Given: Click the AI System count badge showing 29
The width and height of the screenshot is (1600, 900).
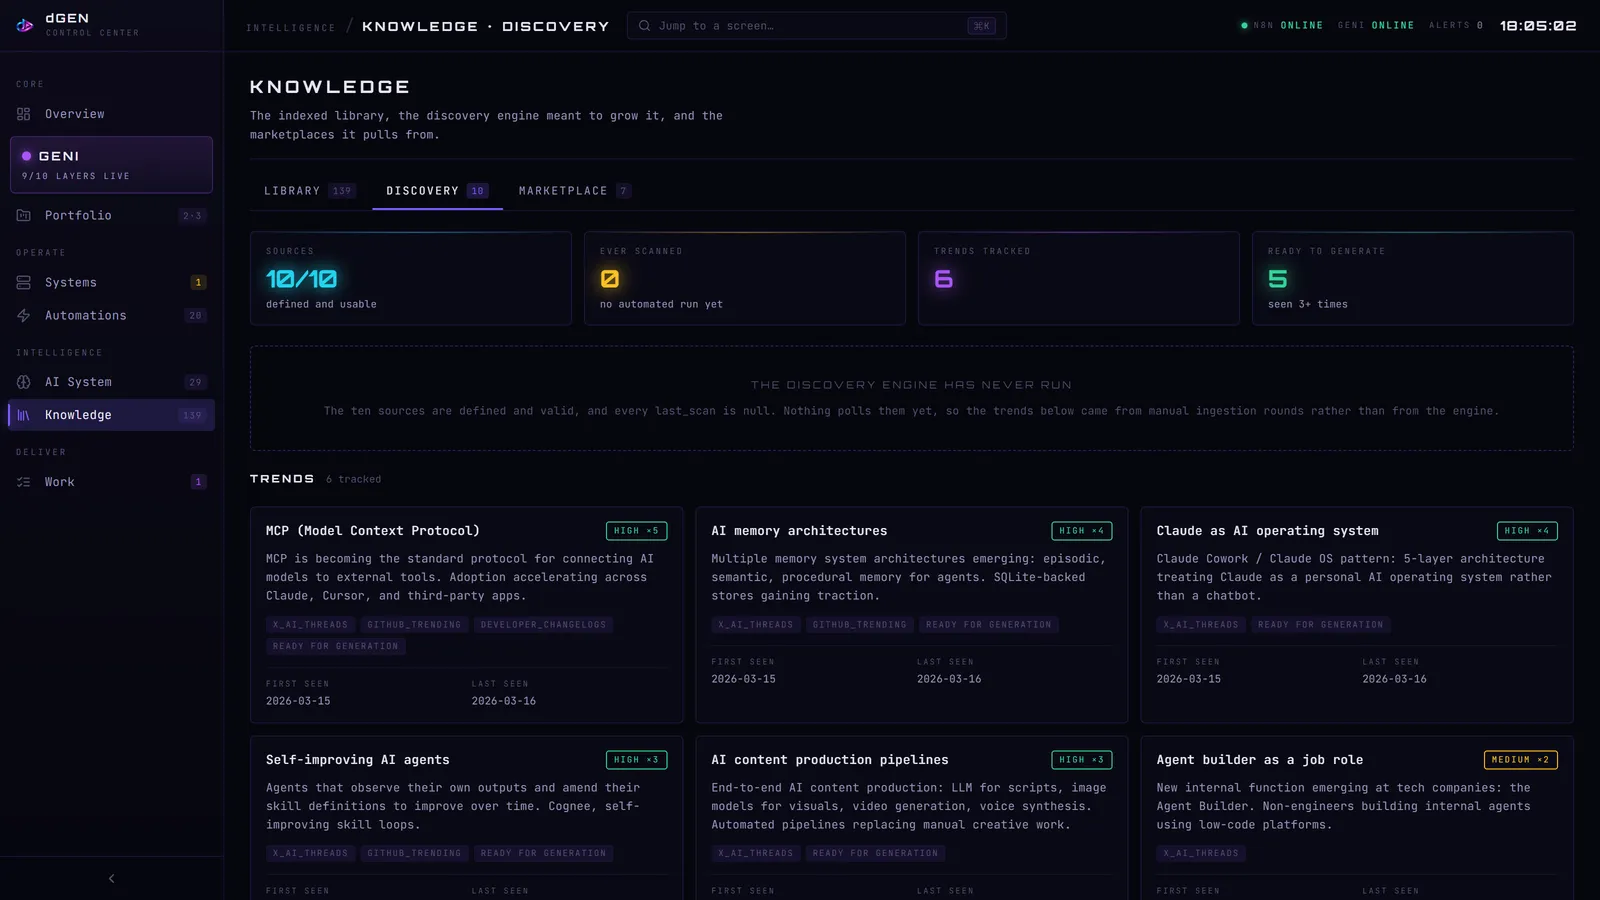Looking at the screenshot, I should [x=195, y=382].
